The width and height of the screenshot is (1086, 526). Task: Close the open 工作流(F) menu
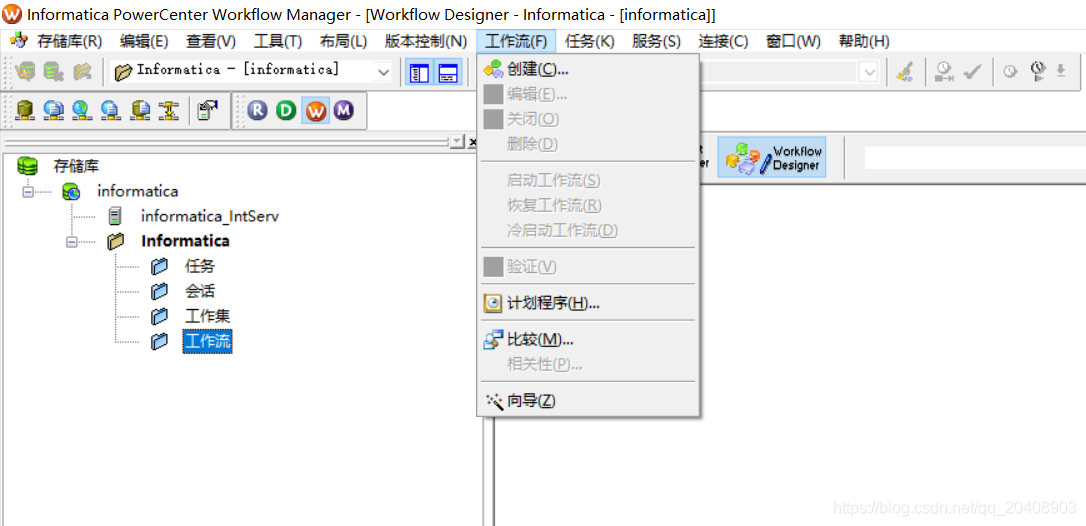517,41
